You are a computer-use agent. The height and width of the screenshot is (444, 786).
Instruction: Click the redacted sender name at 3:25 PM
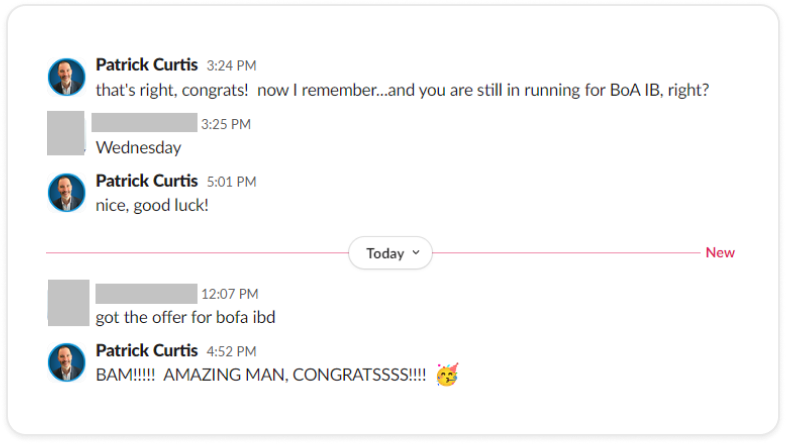coord(144,124)
